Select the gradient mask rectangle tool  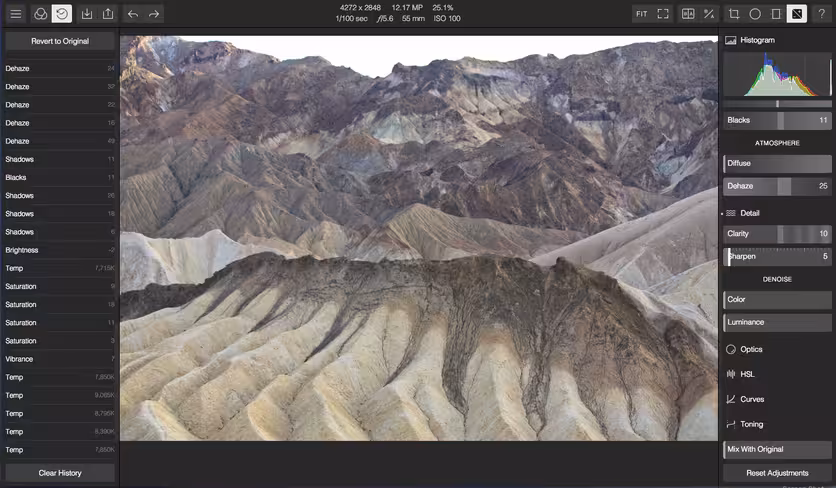coord(776,14)
